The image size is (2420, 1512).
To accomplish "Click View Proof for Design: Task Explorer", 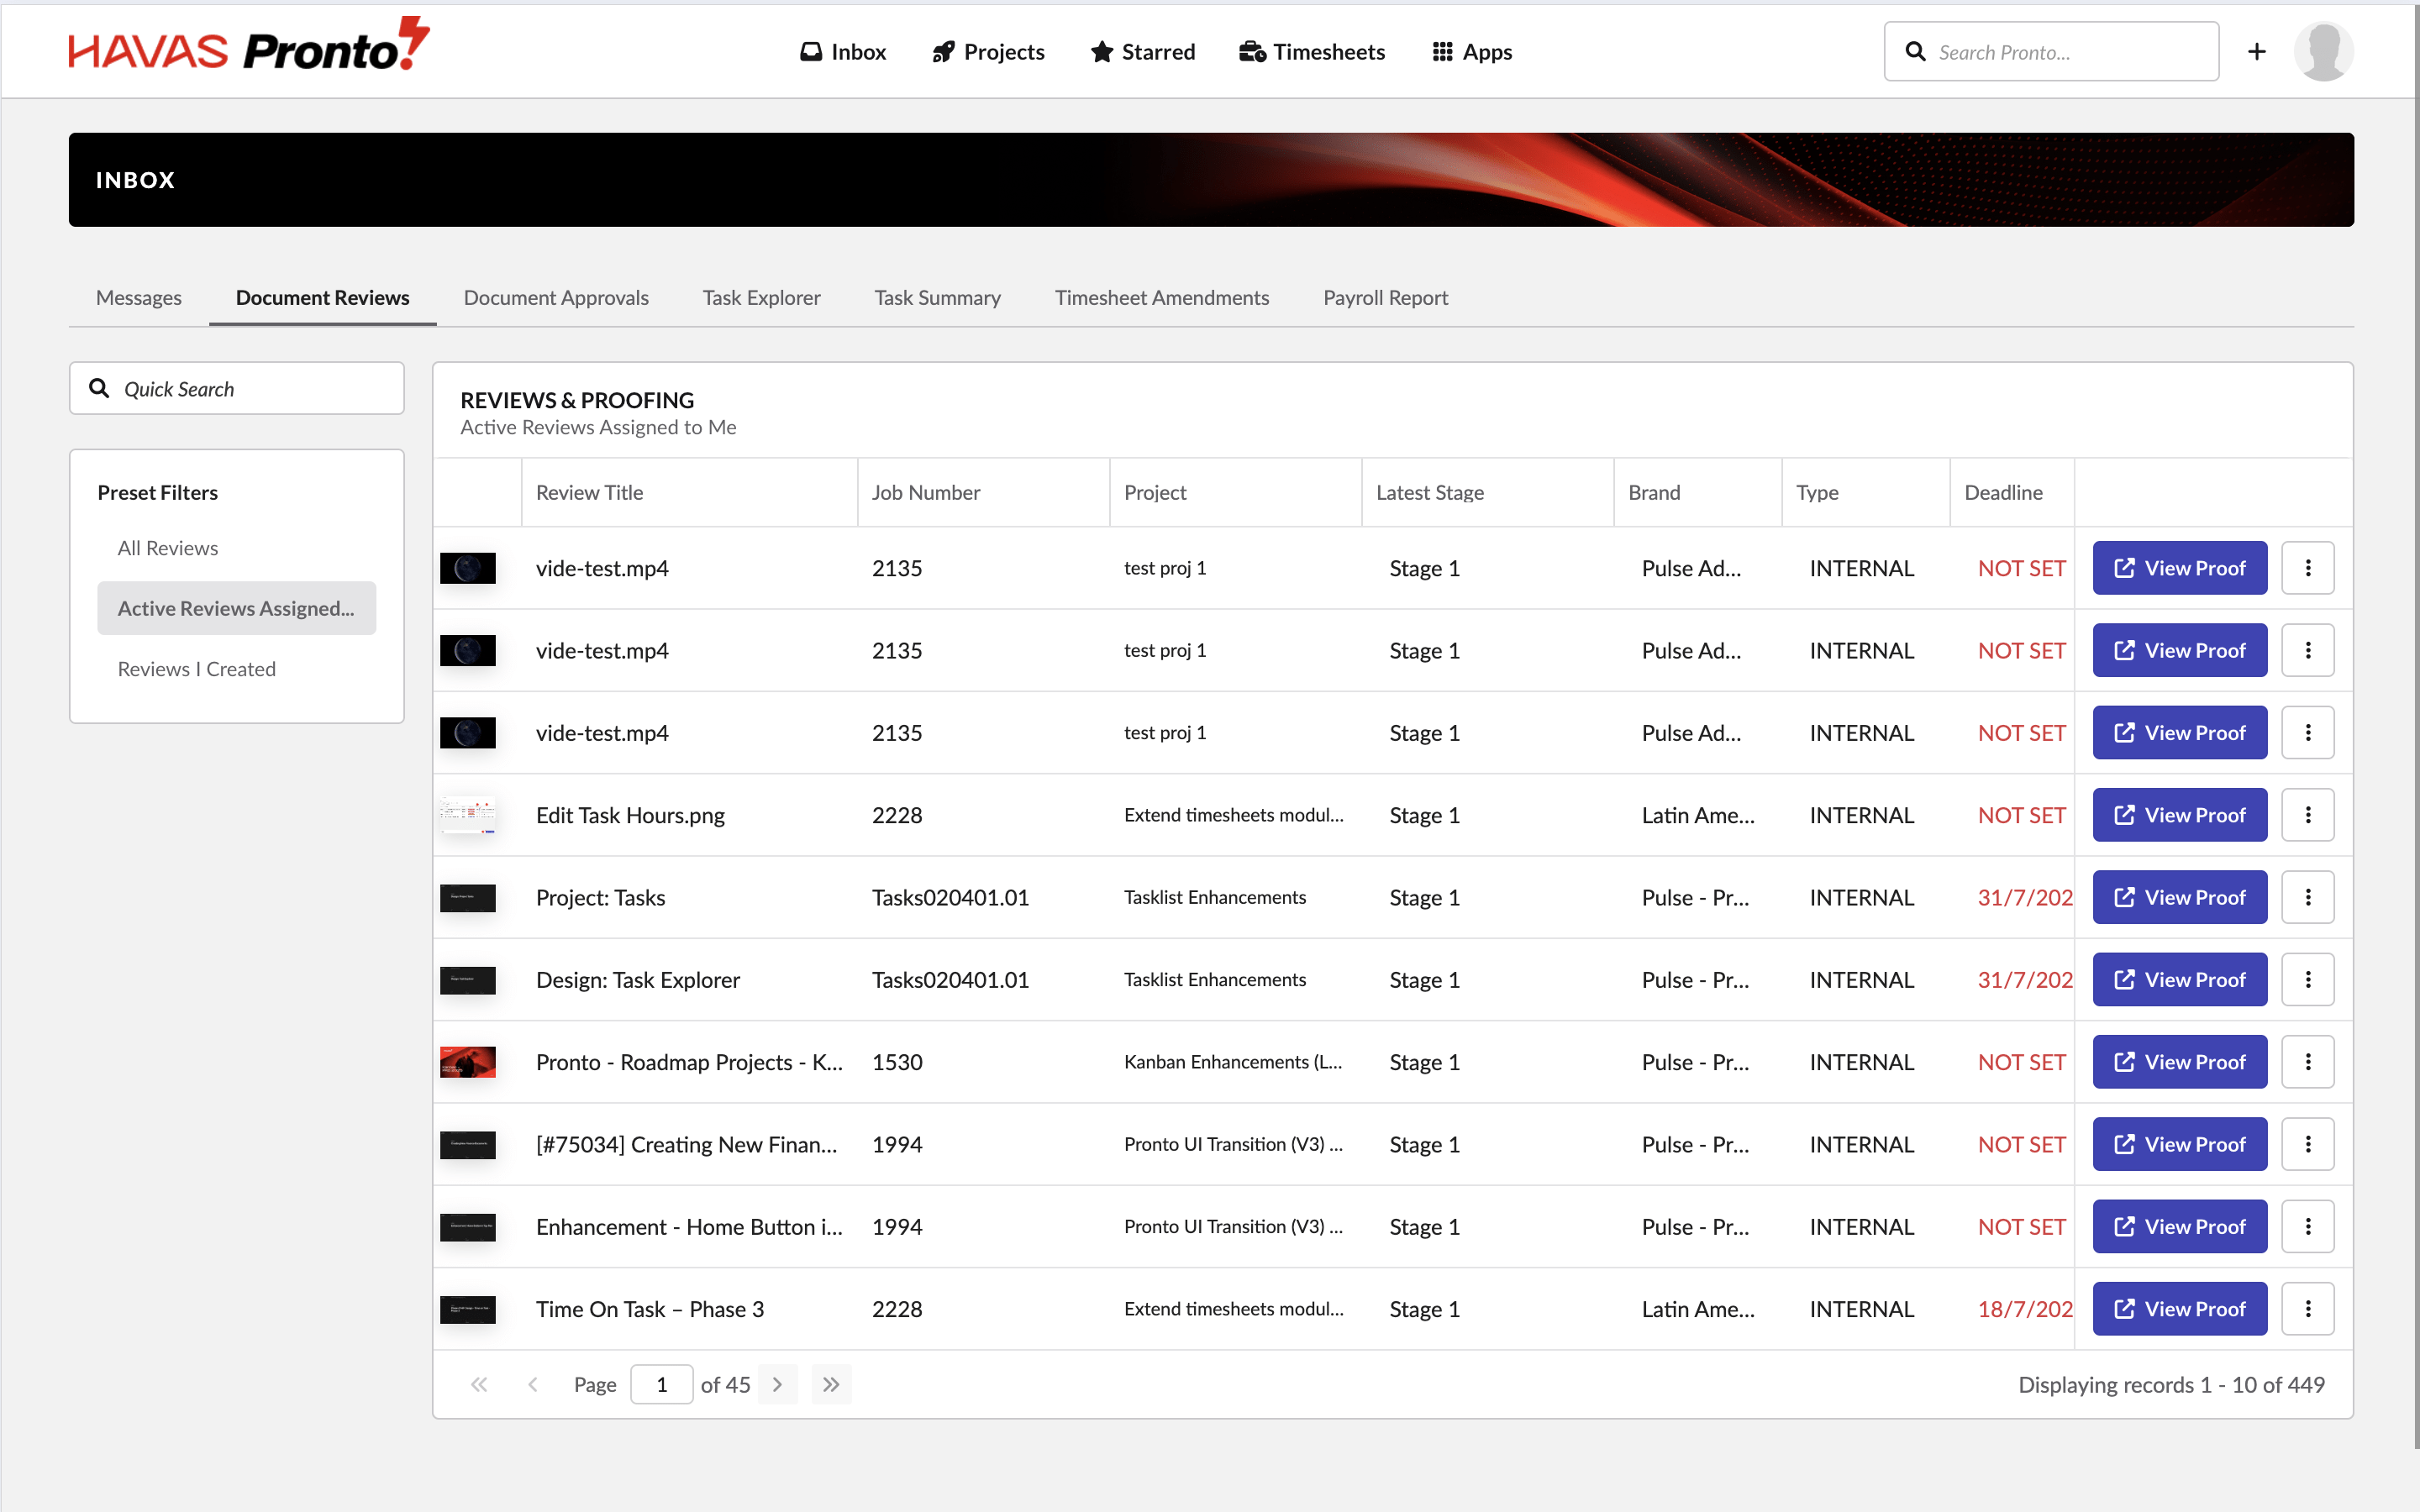I will [2179, 979].
